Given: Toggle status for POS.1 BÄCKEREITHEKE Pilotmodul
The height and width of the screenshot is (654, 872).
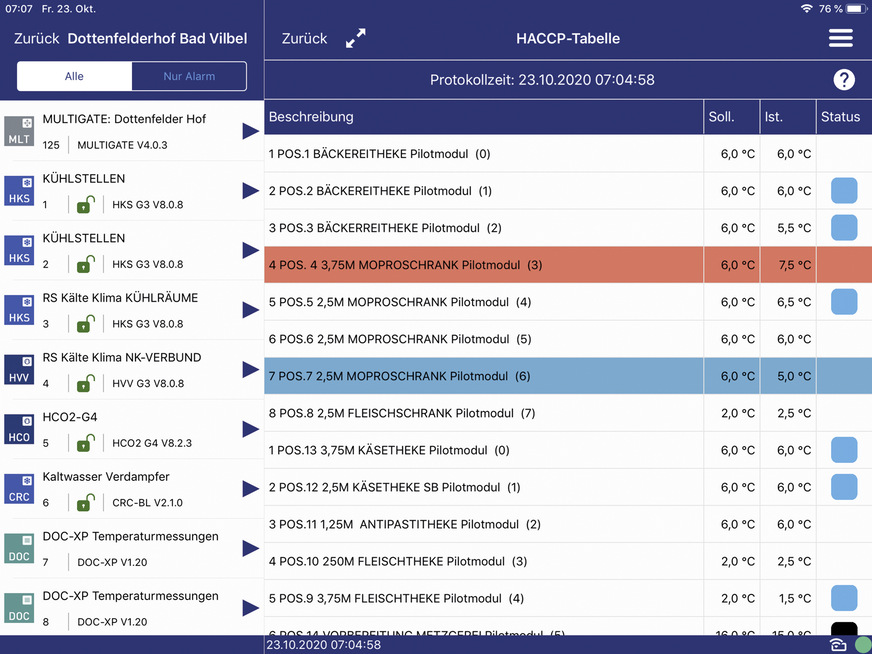Looking at the screenshot, I should click(x=842, y=154).
